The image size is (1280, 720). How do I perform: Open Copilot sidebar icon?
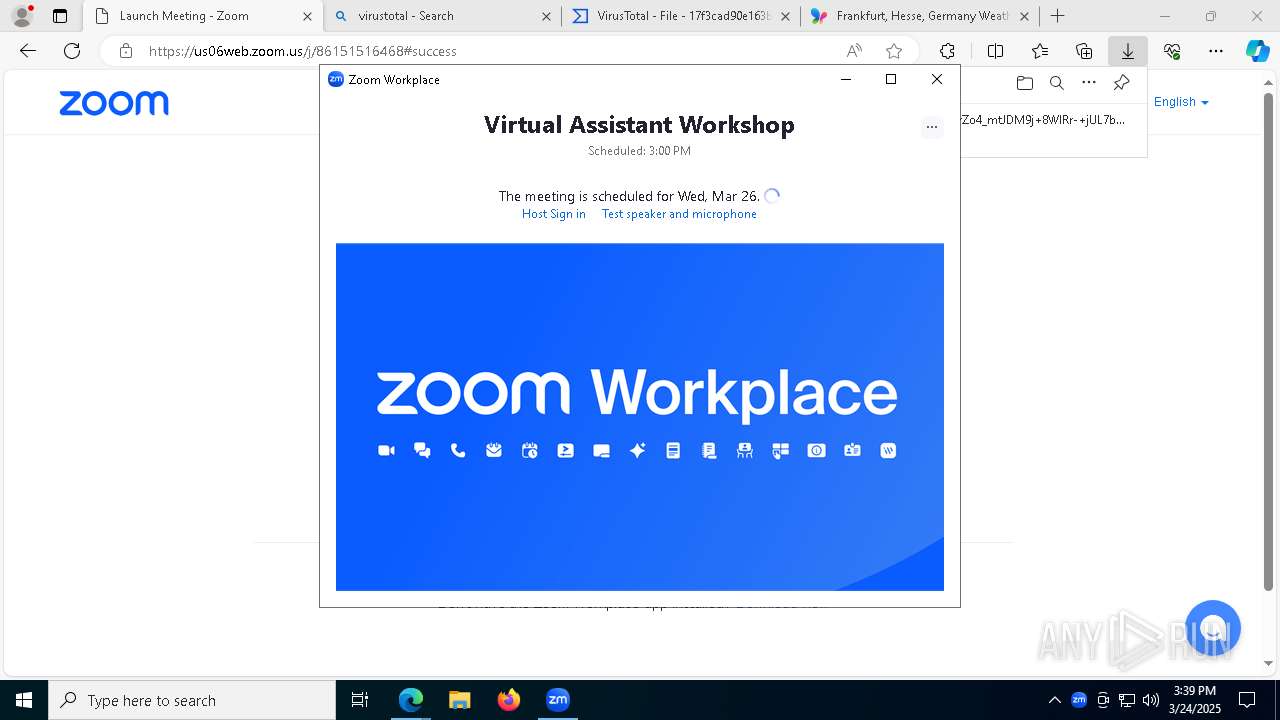tap(1258, 51)
